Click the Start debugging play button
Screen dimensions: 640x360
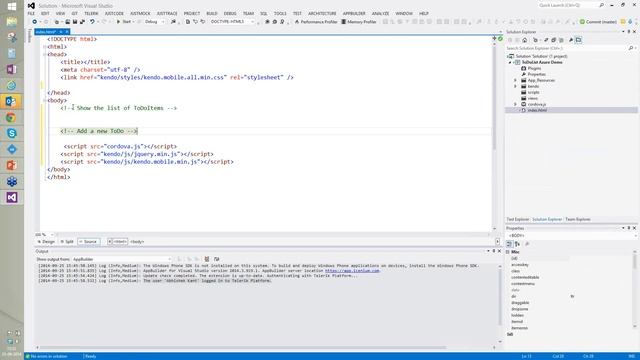pyautogui.click(x=118, y=22)
